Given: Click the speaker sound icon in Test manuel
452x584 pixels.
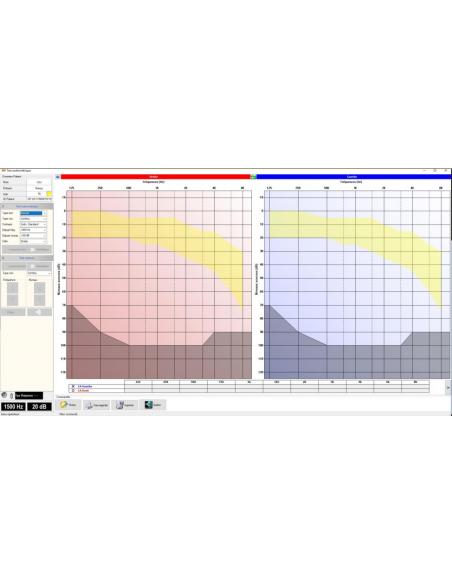Looking at the screenshot, I should coord(39,312).
